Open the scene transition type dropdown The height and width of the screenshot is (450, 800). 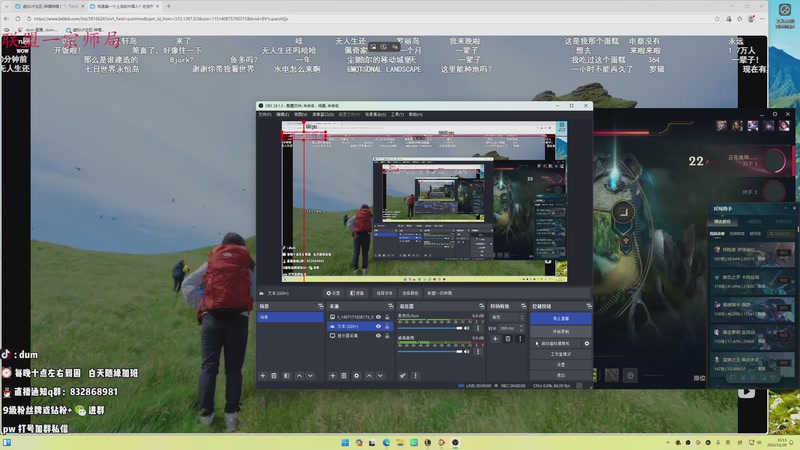pos(510,316)
